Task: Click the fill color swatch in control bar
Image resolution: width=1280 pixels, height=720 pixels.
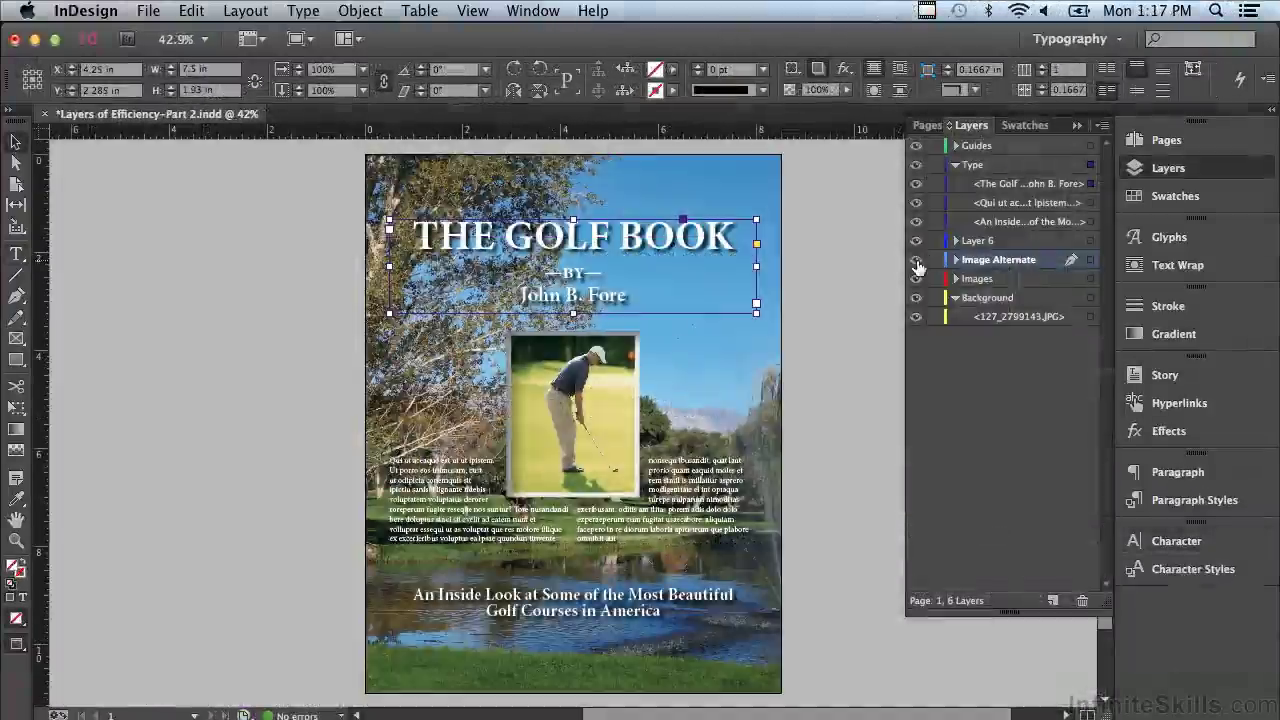Action: [655, 69]
